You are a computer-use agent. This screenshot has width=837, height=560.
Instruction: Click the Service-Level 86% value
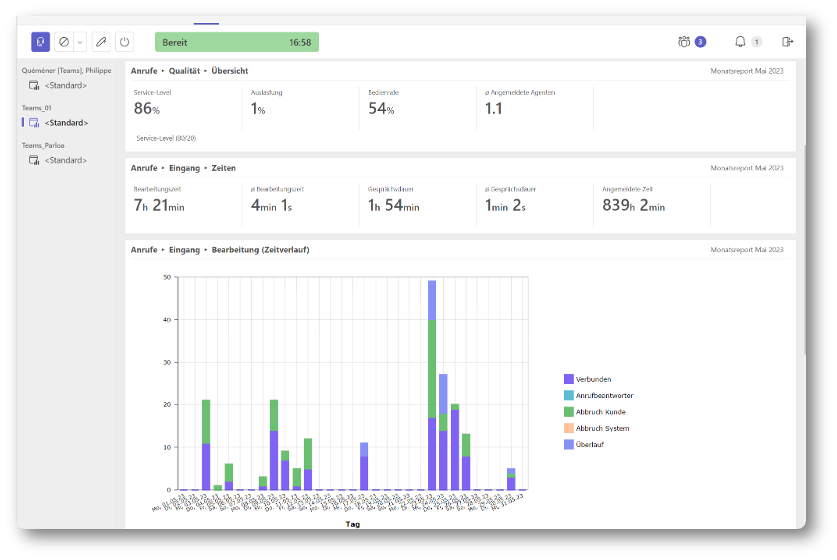[x=147, y=108]
